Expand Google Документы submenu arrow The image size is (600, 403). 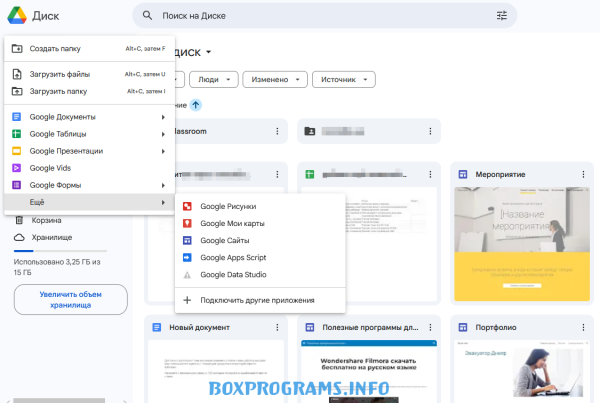click(163, 117)
